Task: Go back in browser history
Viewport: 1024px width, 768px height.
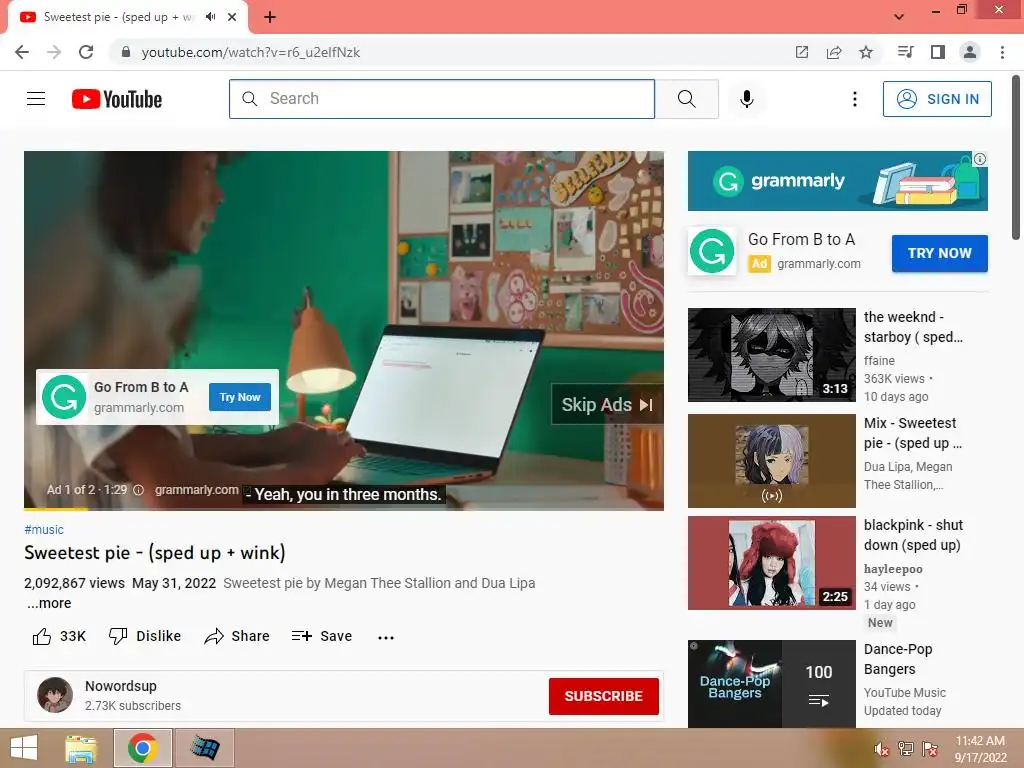Action: pos(22,52)
